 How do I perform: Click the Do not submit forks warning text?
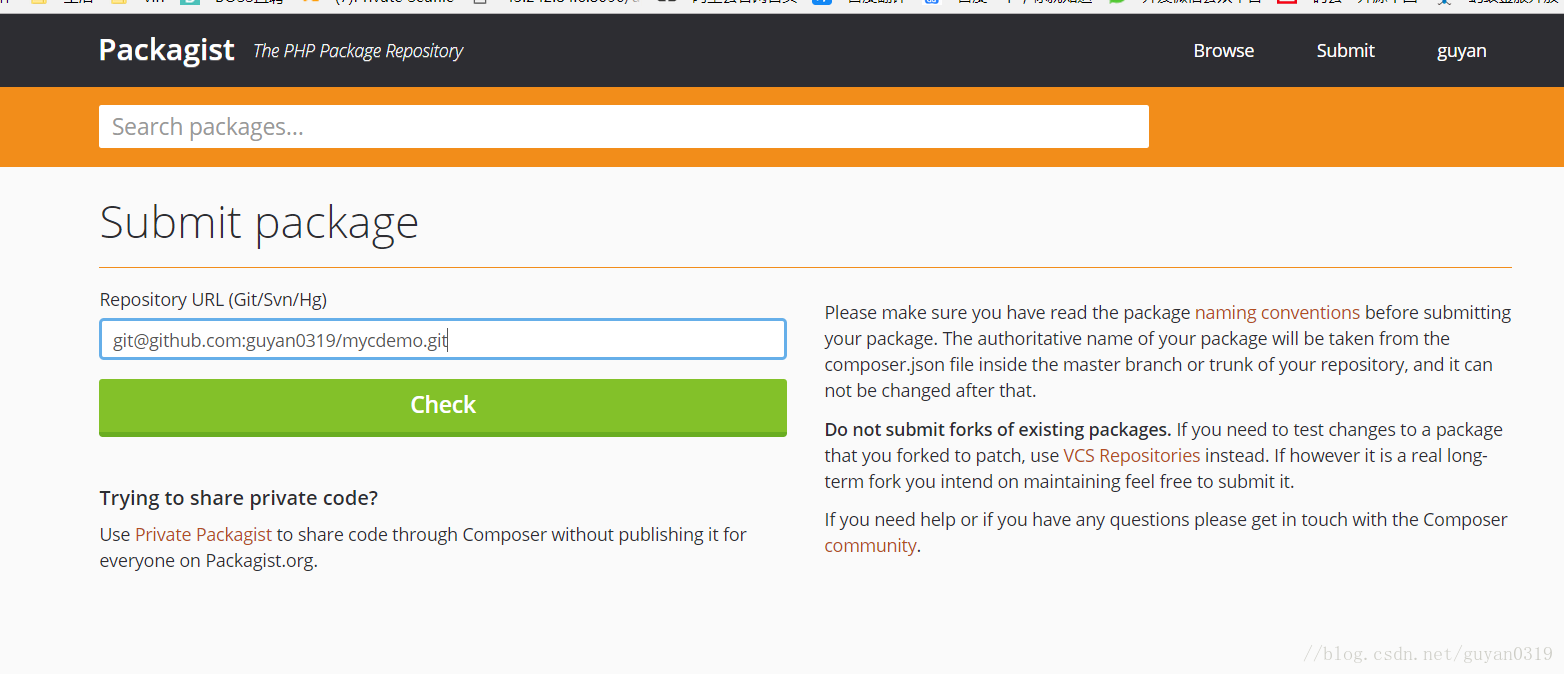point(998,430)
